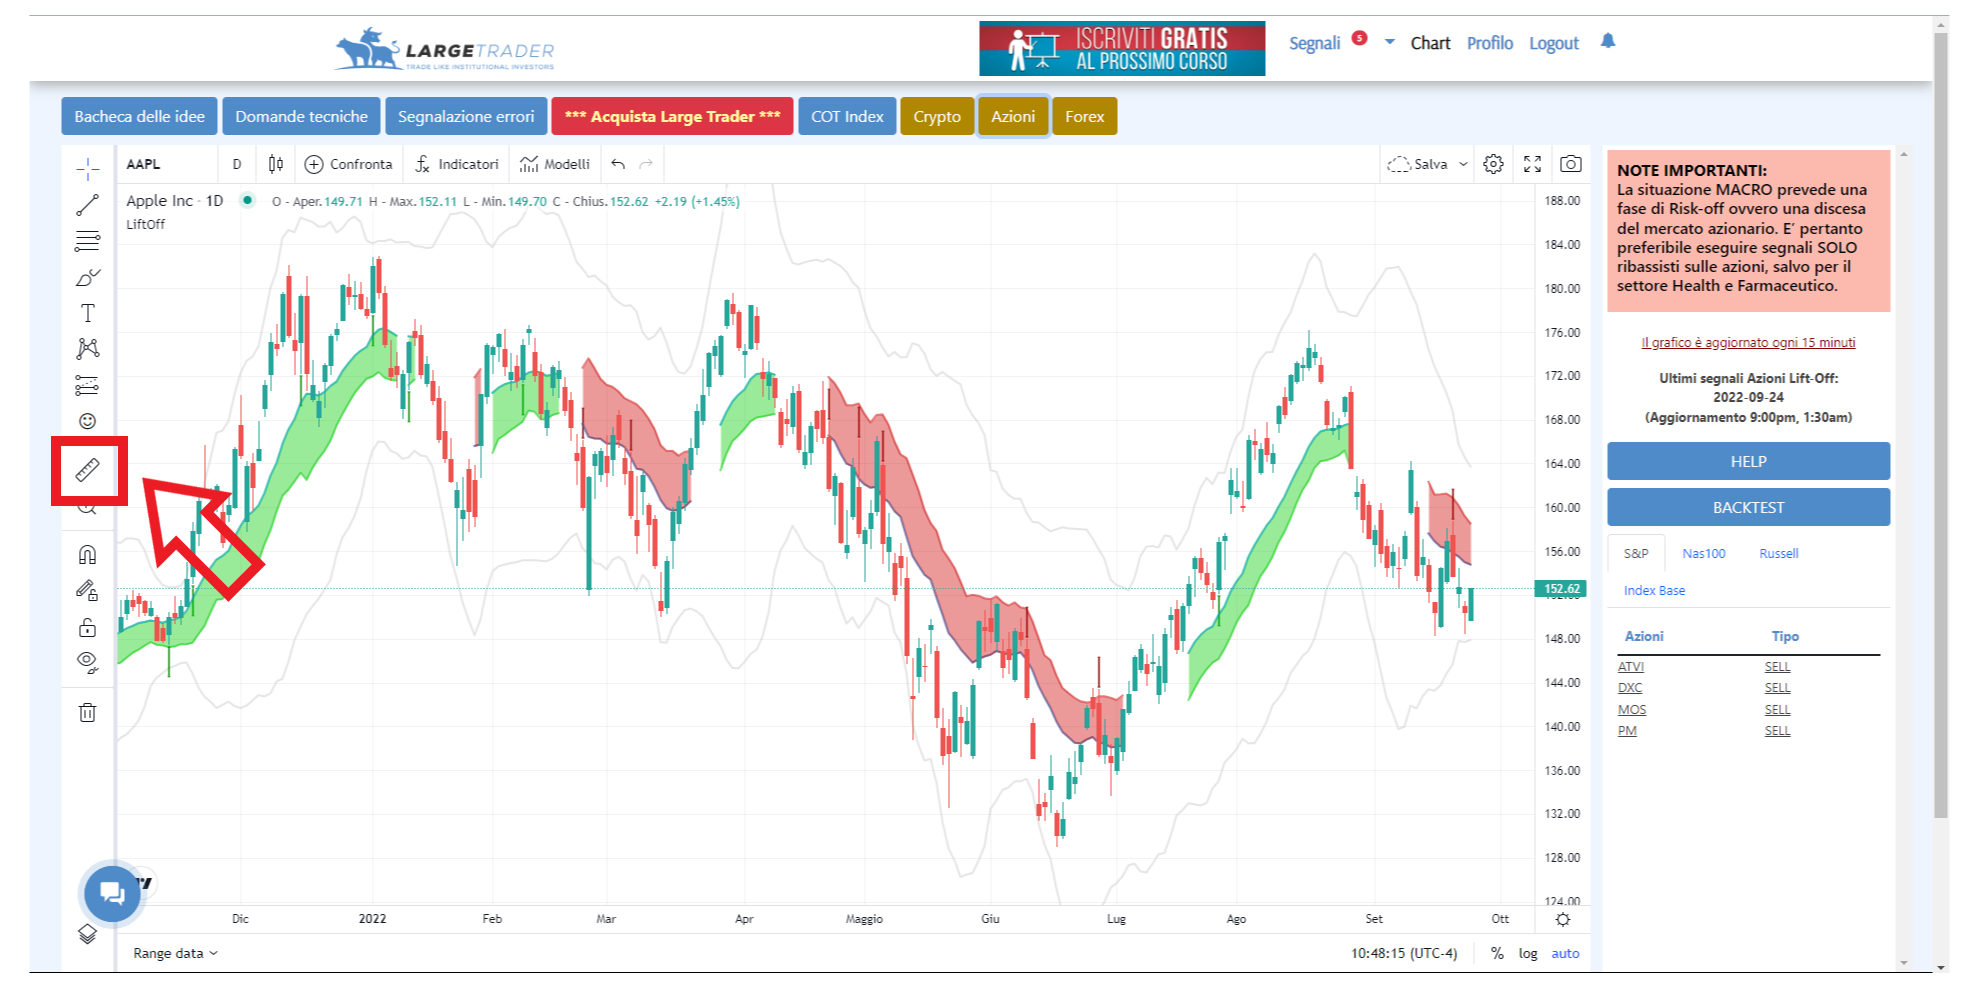Viewport: 1980px width, 988px height.
Task: Save the chart layout with Salva
Action: coord(1418,164)
